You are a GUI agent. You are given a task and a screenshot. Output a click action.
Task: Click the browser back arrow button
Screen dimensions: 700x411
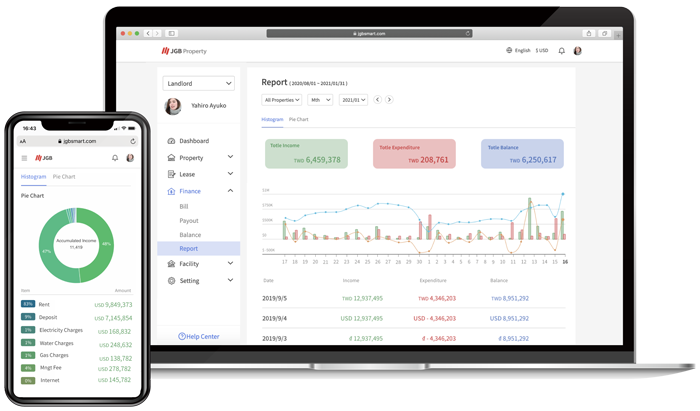[x=146, y=33]
